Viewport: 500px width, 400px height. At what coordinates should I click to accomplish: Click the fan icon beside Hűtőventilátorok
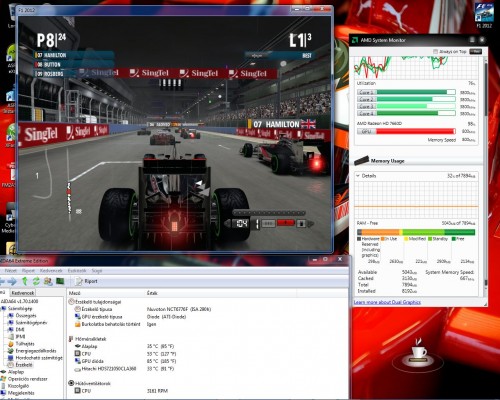[x=71, y=383]
